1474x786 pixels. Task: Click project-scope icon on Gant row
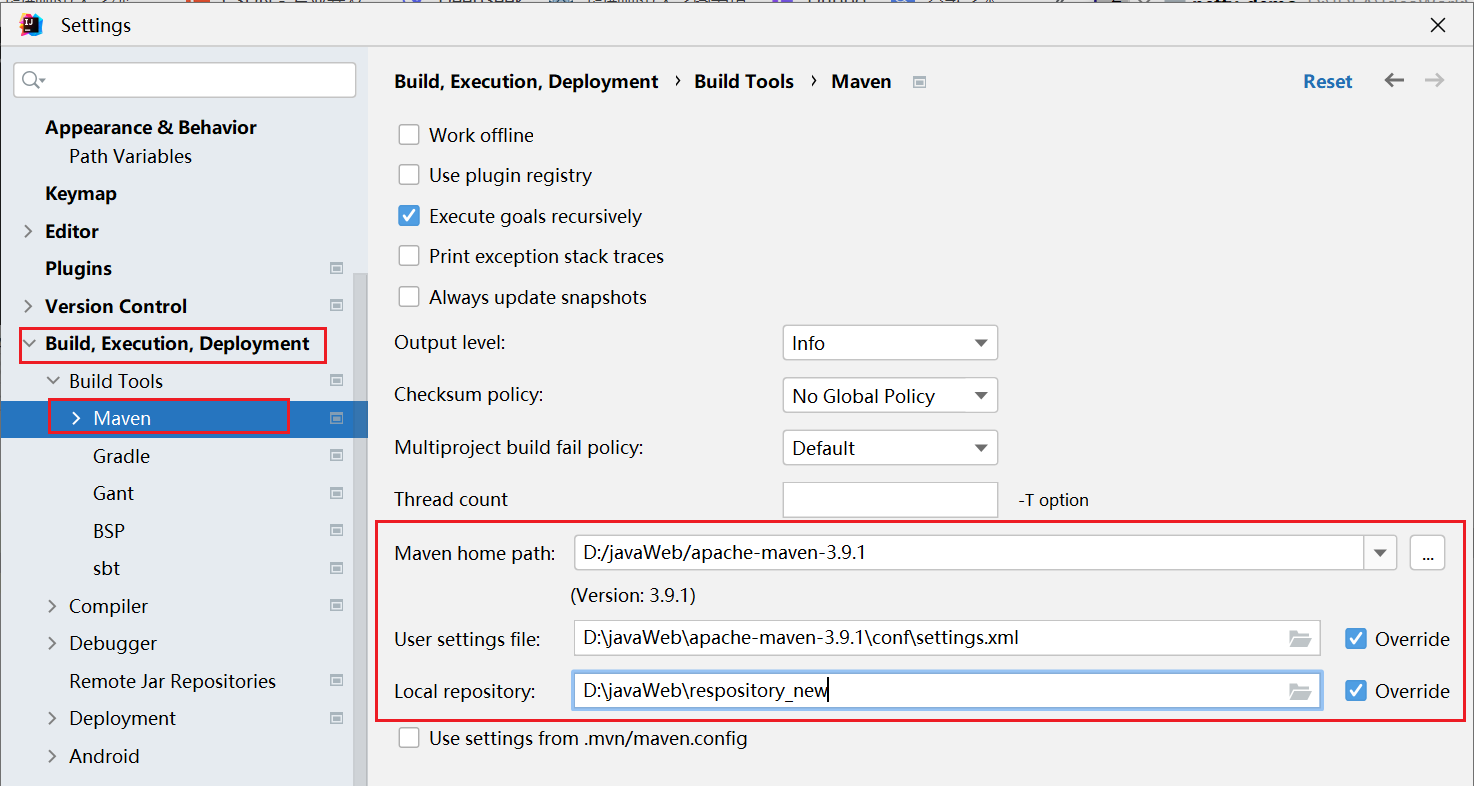pyautogui.click(x=337, y=493)
